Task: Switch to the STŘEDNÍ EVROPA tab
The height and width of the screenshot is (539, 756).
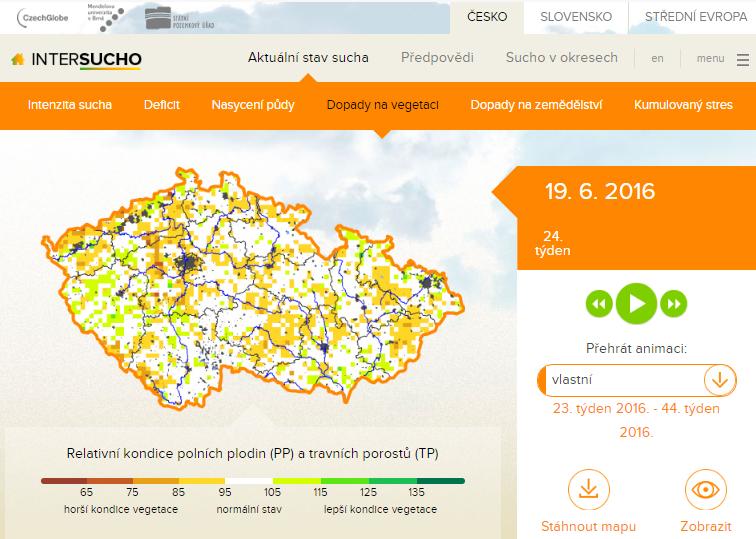Action: (696, 17)
